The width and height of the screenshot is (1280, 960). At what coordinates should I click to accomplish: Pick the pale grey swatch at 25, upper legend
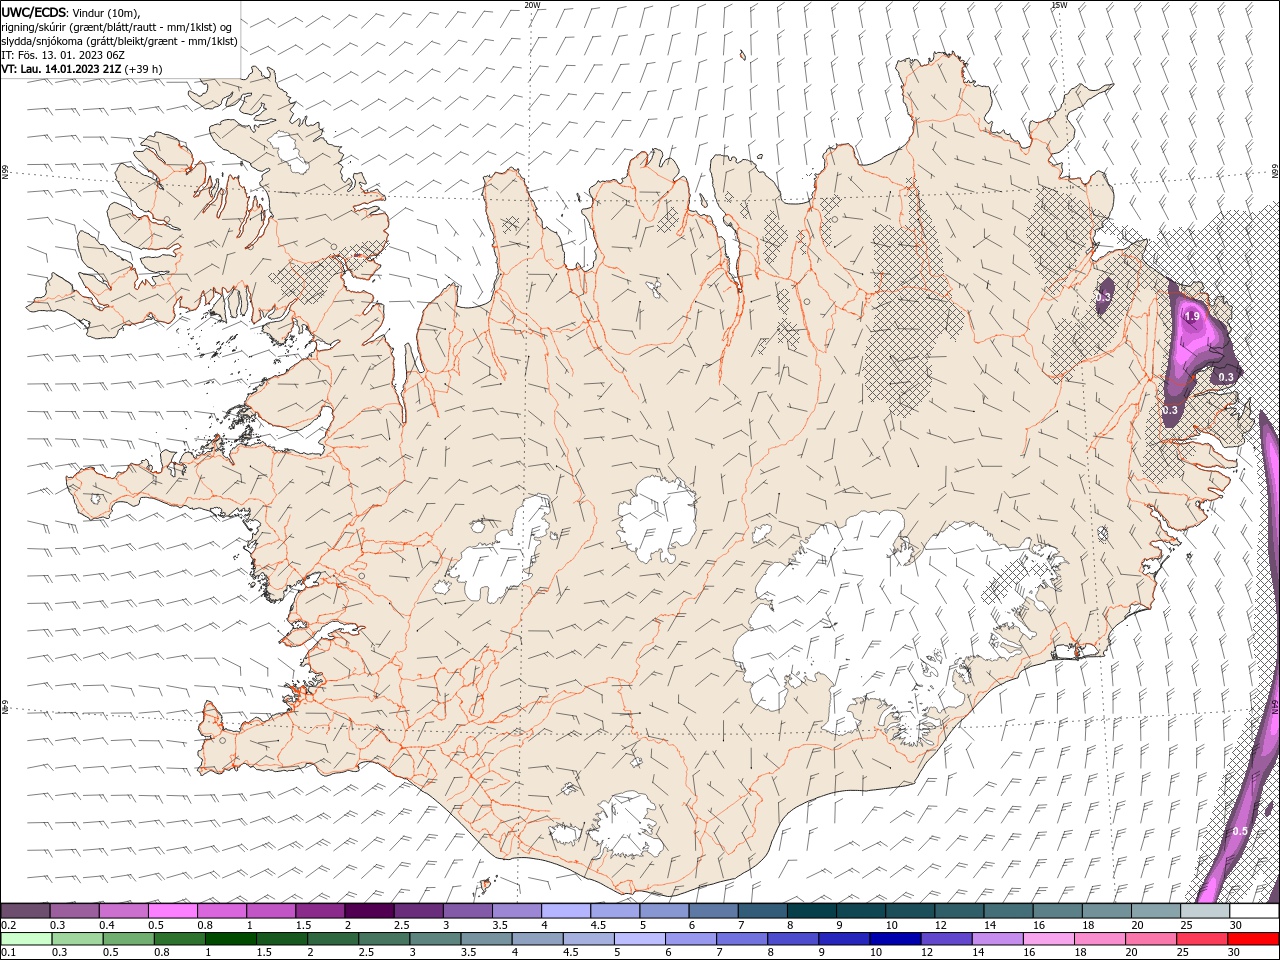point(1204,911)
